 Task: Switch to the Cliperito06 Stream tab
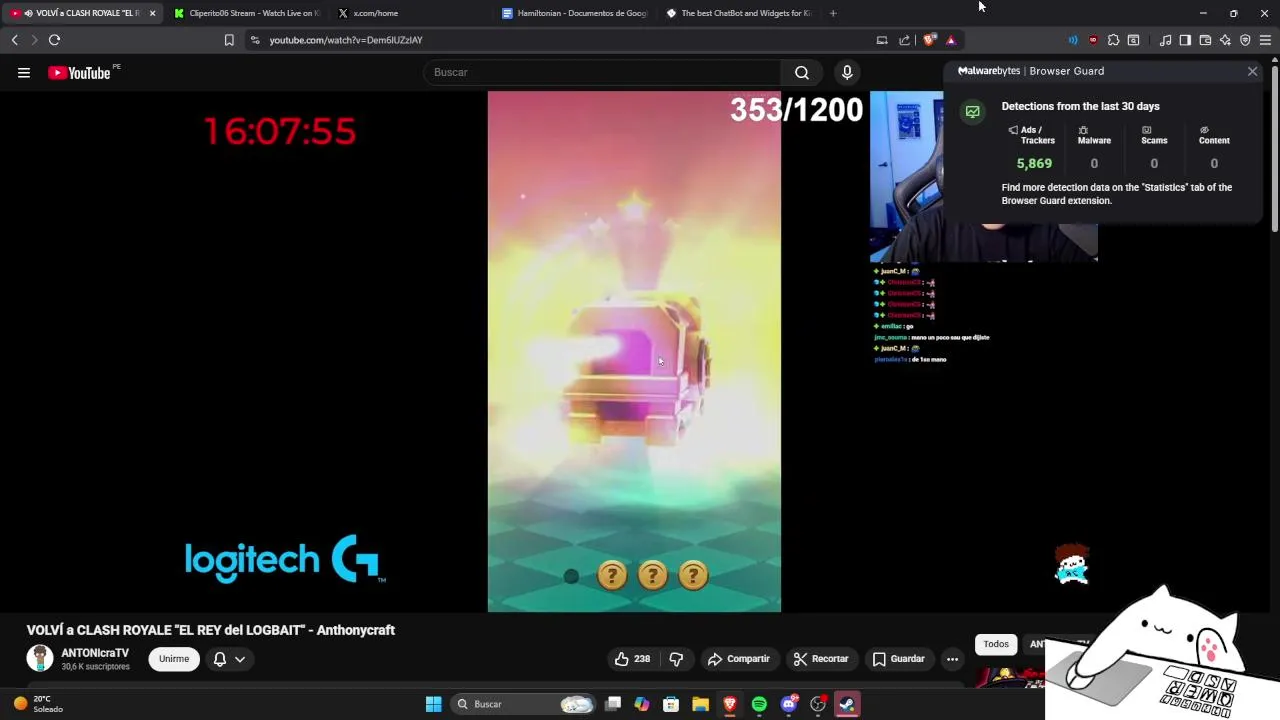tap(246, 13)
